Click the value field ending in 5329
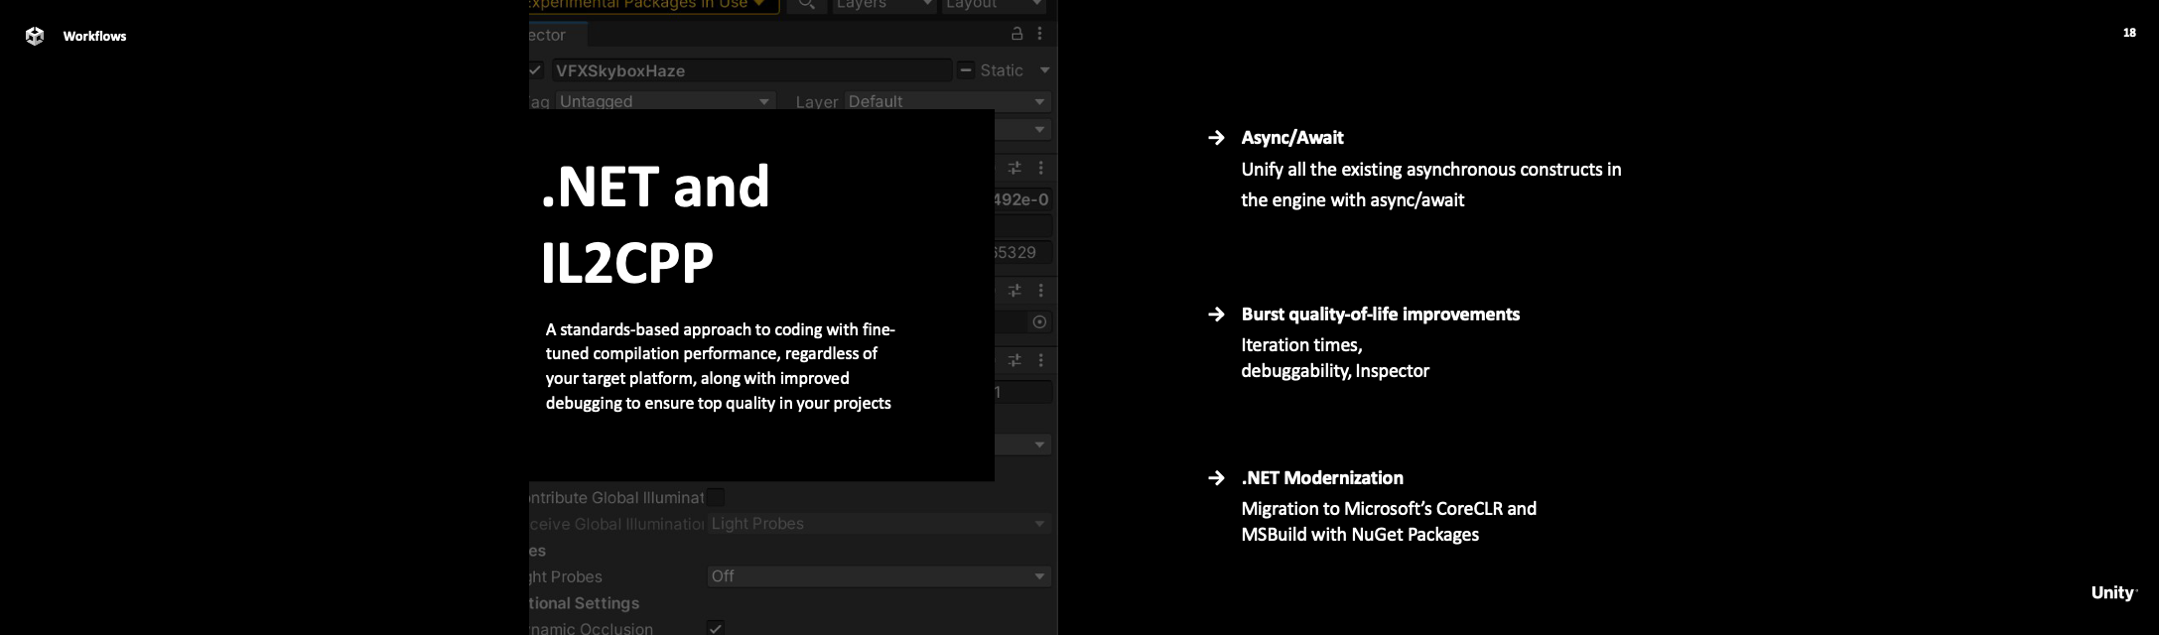 1023,252
